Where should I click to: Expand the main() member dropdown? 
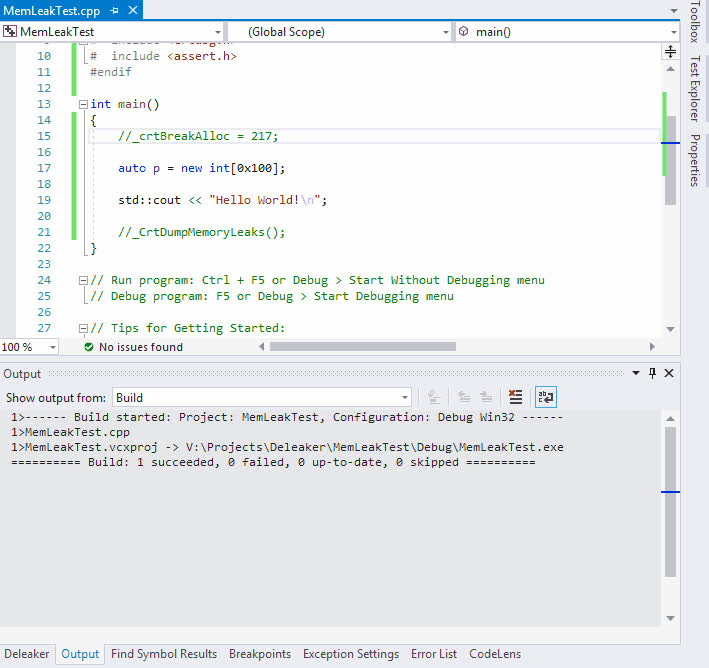672,32
